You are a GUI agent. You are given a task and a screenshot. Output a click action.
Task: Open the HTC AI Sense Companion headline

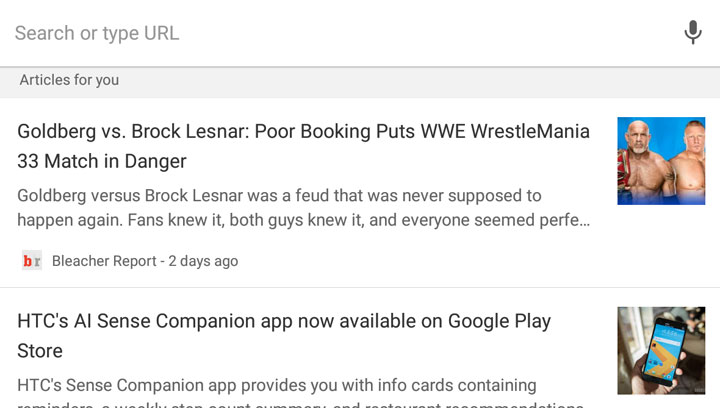pyautogui.click(x=284, y=322)
